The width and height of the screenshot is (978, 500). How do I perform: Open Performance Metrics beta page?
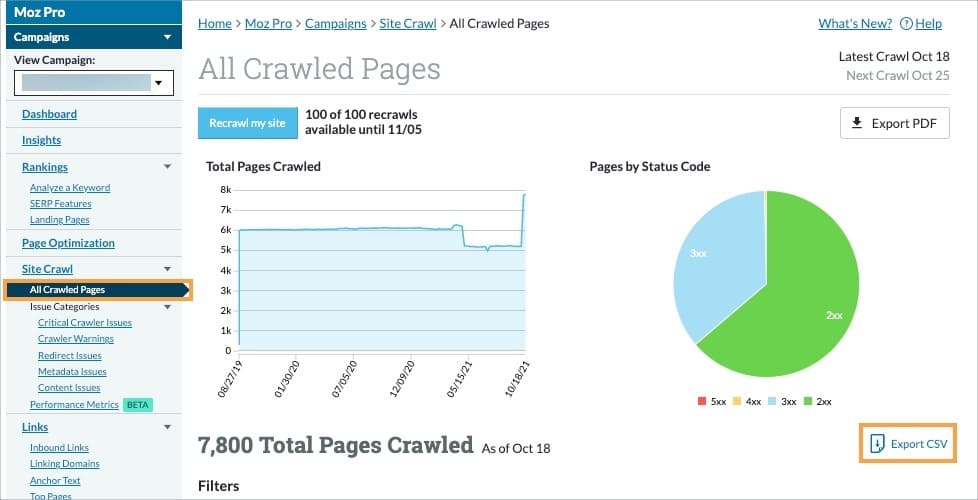click(74, 405)
